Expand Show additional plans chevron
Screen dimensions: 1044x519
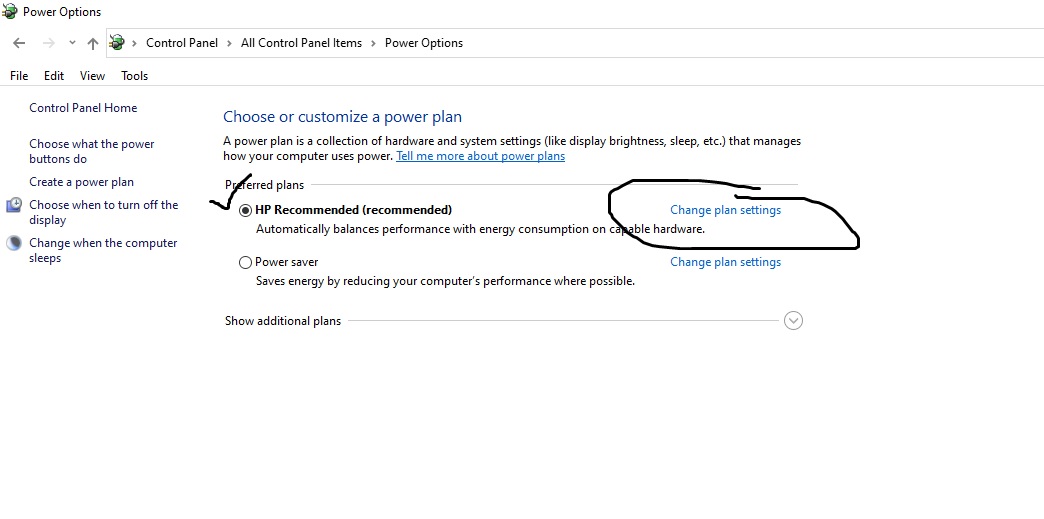click(x=793, y=321)
